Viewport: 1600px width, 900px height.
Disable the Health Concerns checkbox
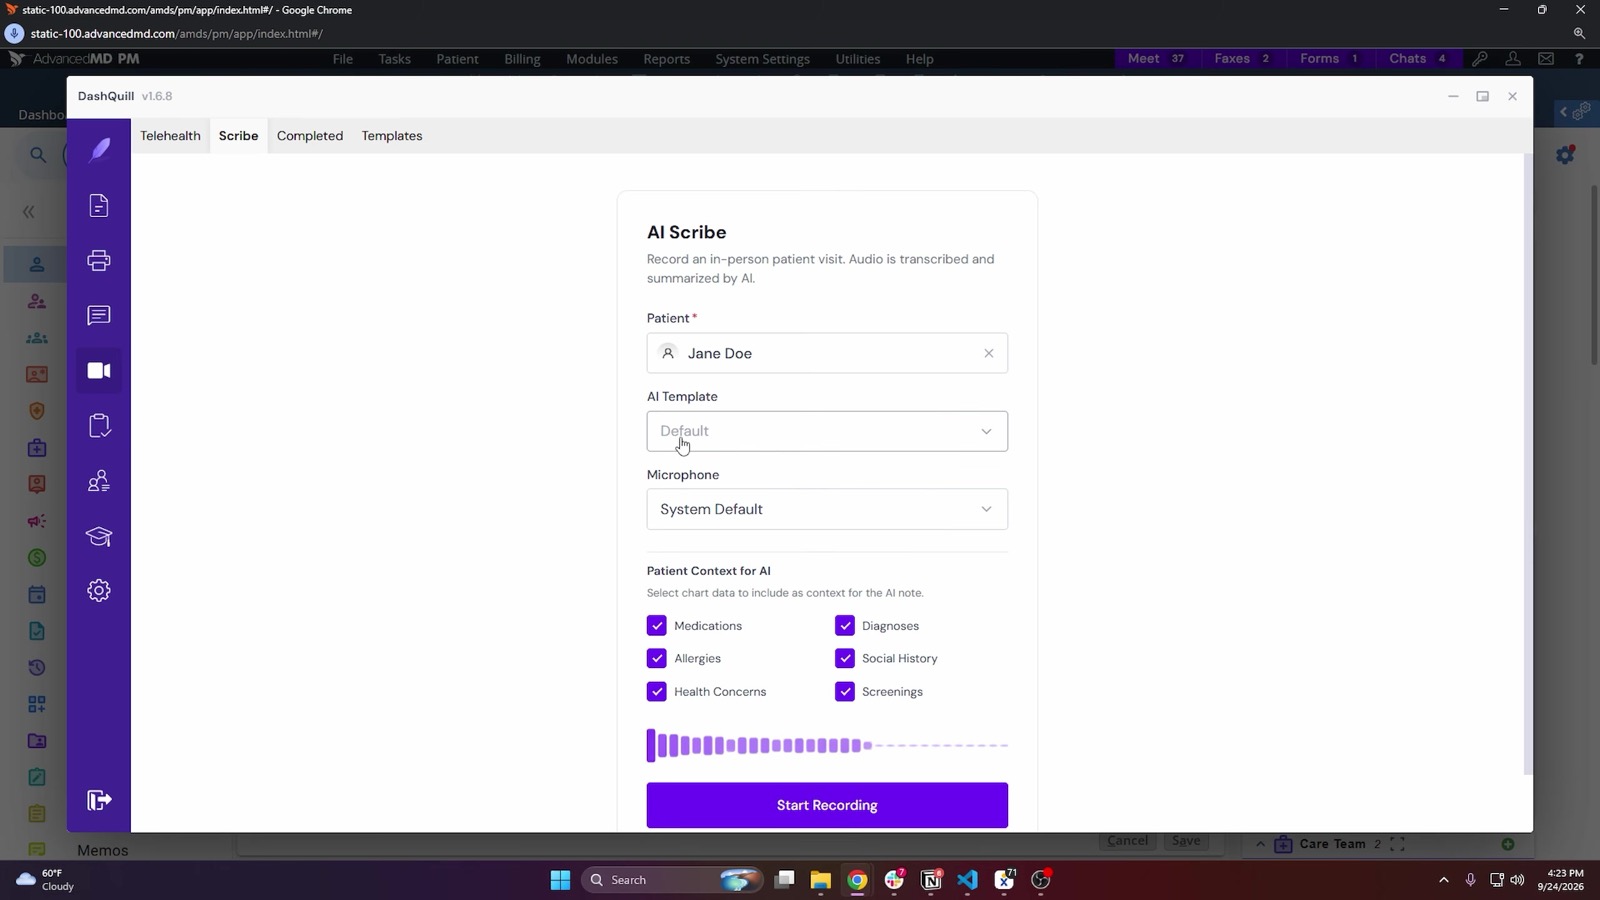(657, 692)
